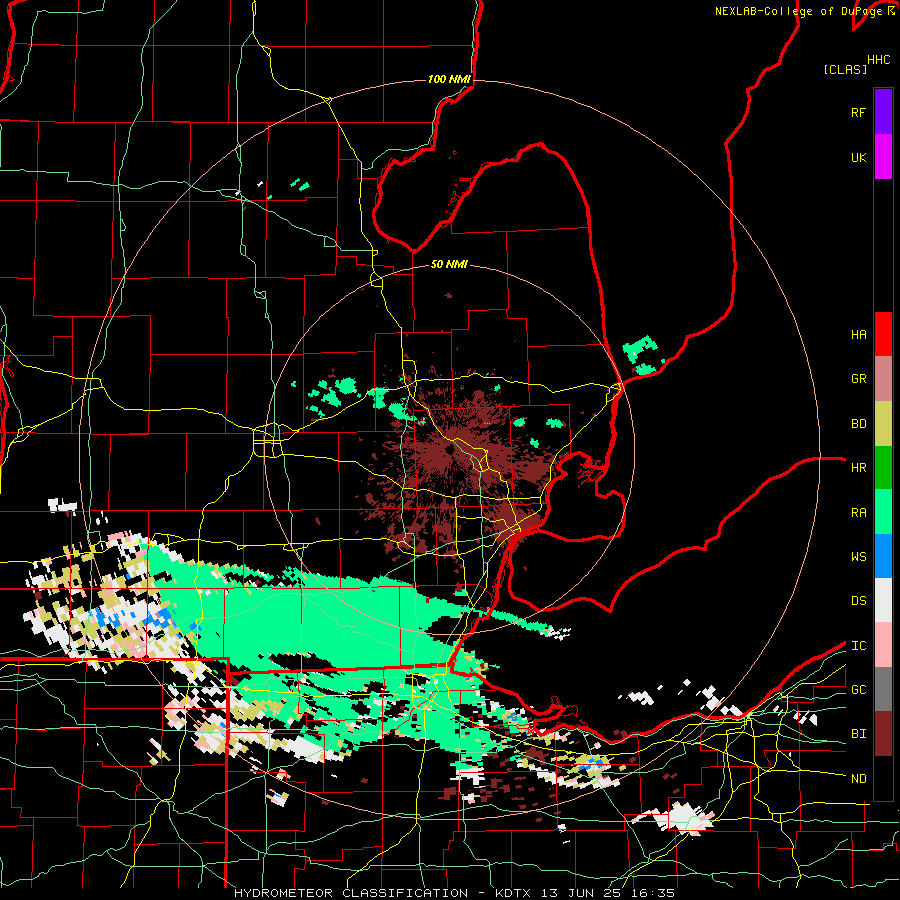This screenshot has height=900, width=900.
Task: Click the ND black legend swatch
Action: tap(883, 778)
